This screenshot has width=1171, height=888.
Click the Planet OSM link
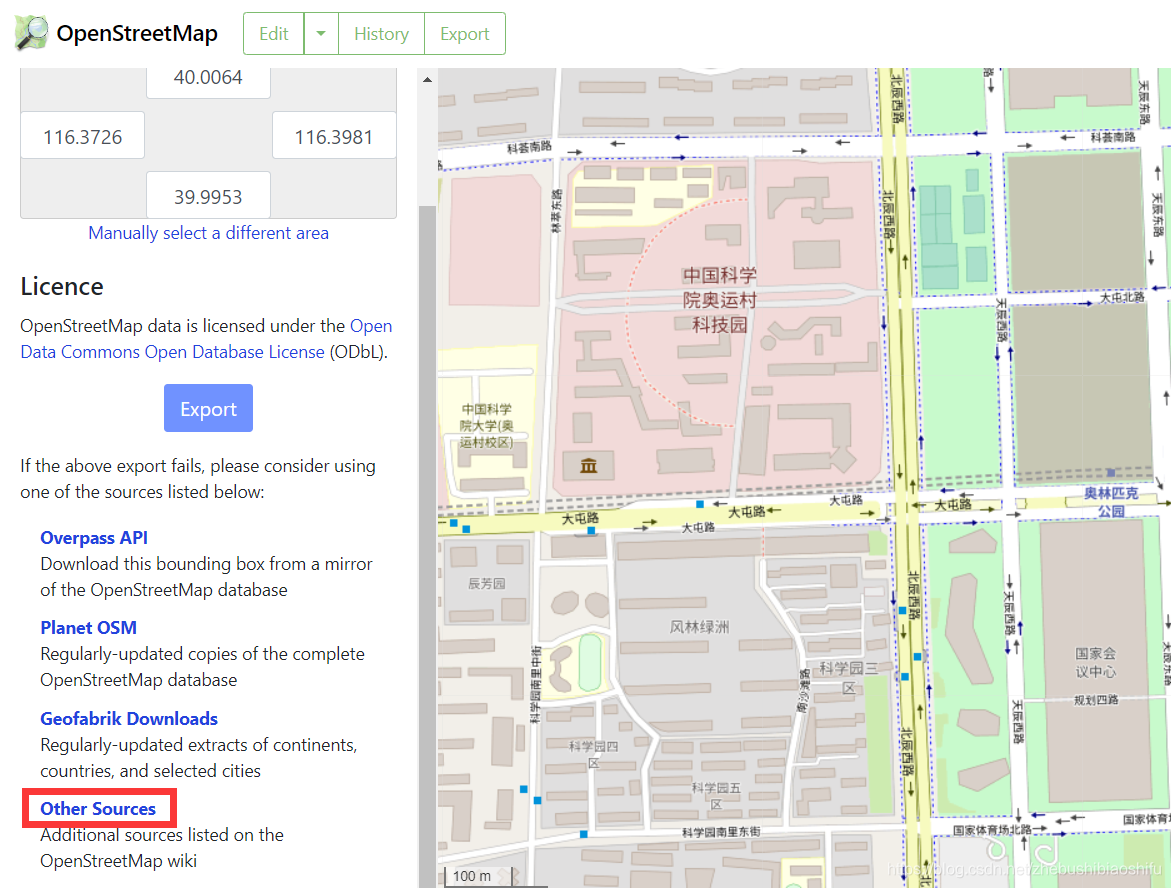coord(88,627)
